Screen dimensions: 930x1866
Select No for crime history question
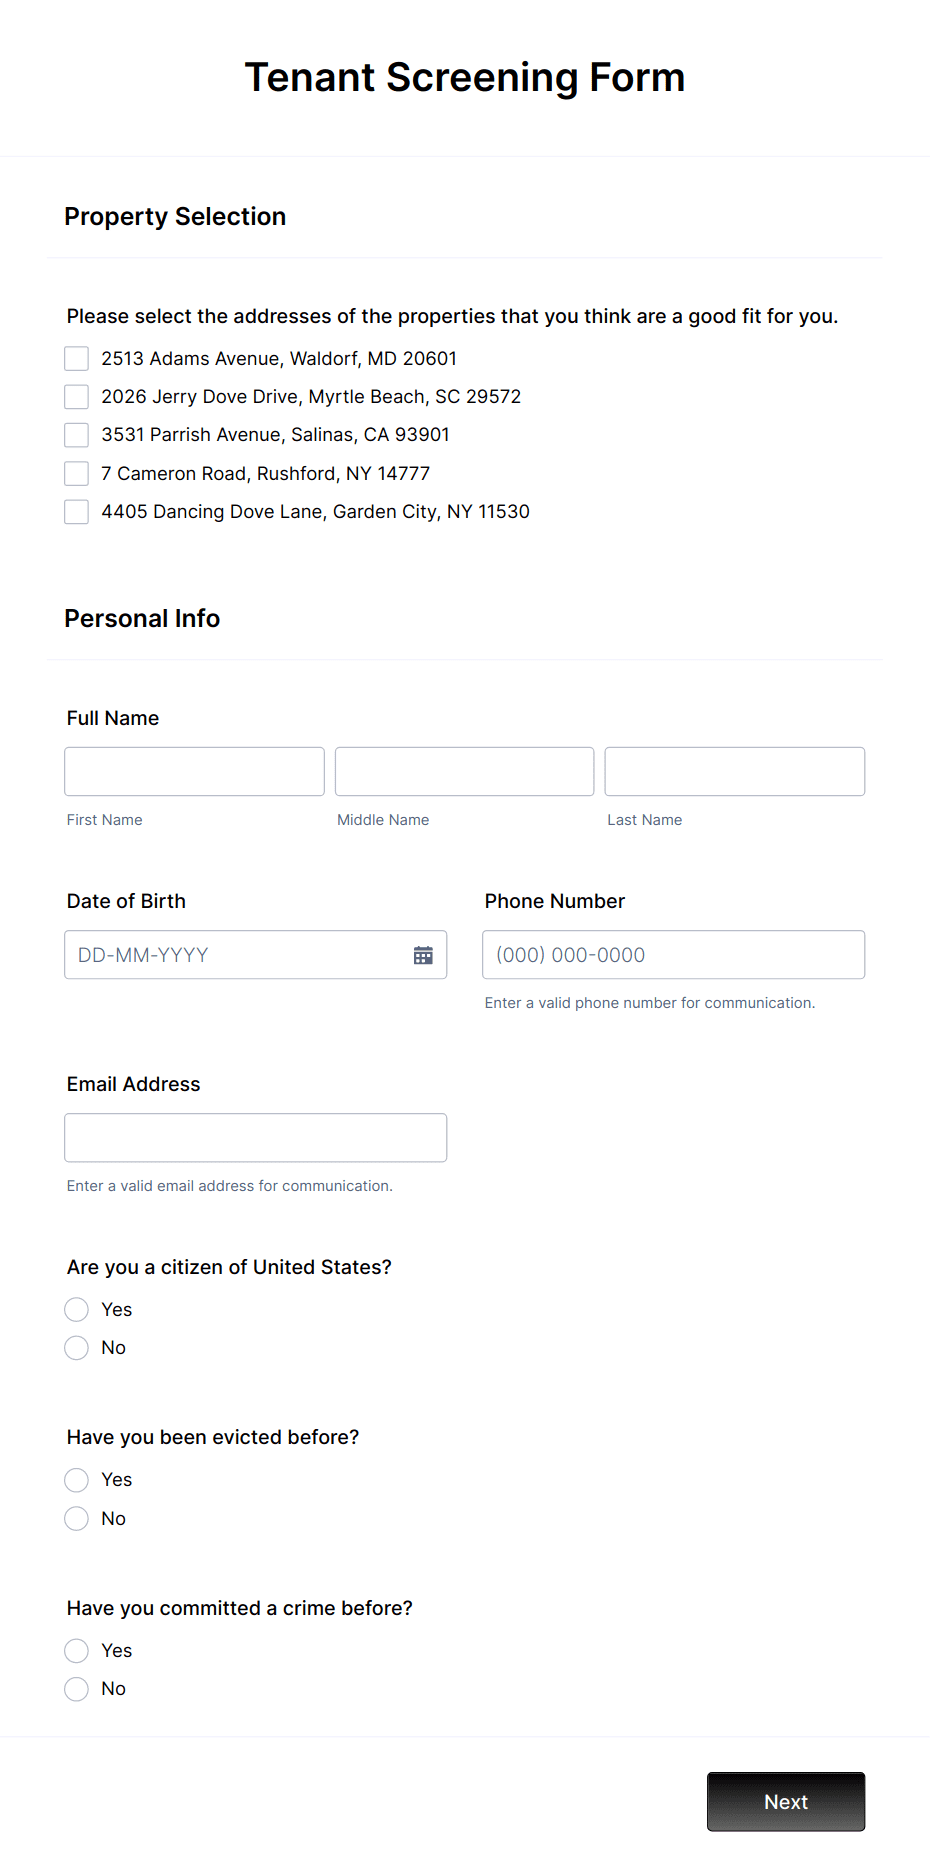pos(76,1688)
